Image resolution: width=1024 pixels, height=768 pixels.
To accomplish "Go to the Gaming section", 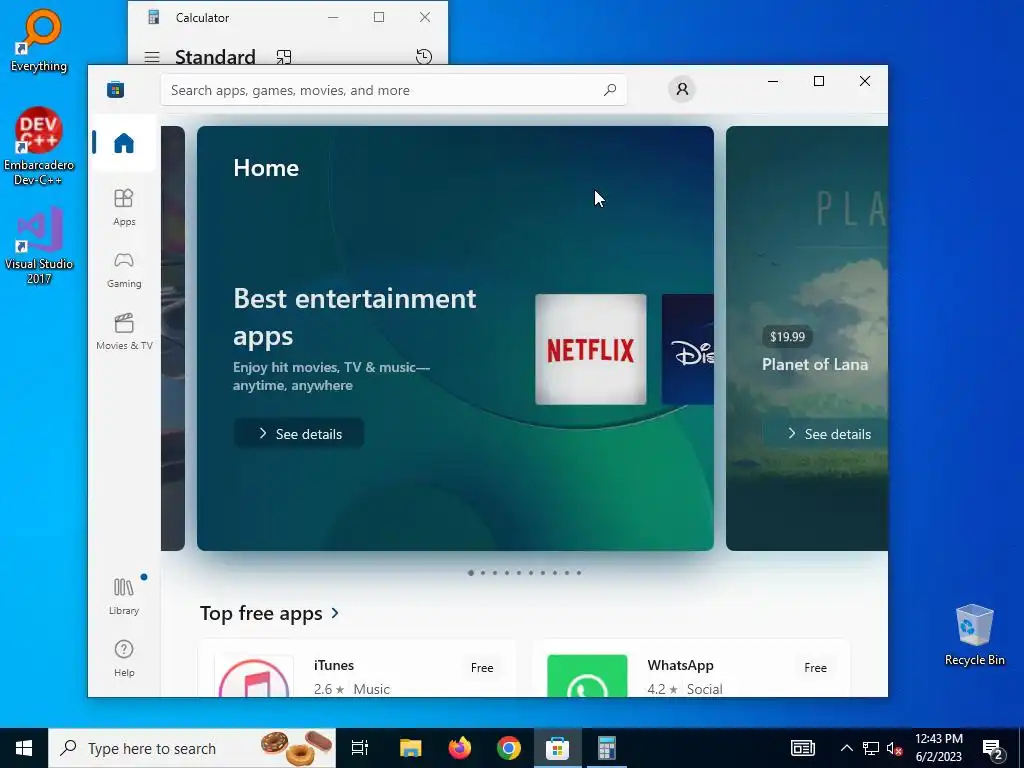I will coord(124,270).
